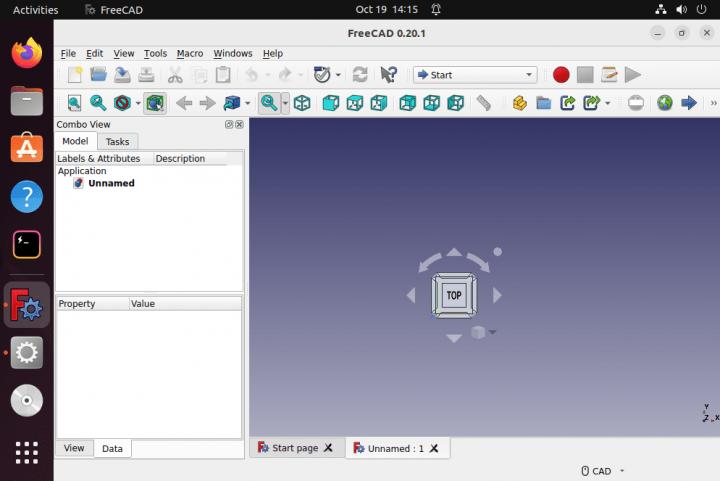
Task: Open the Macro menu
Action: 190,53
